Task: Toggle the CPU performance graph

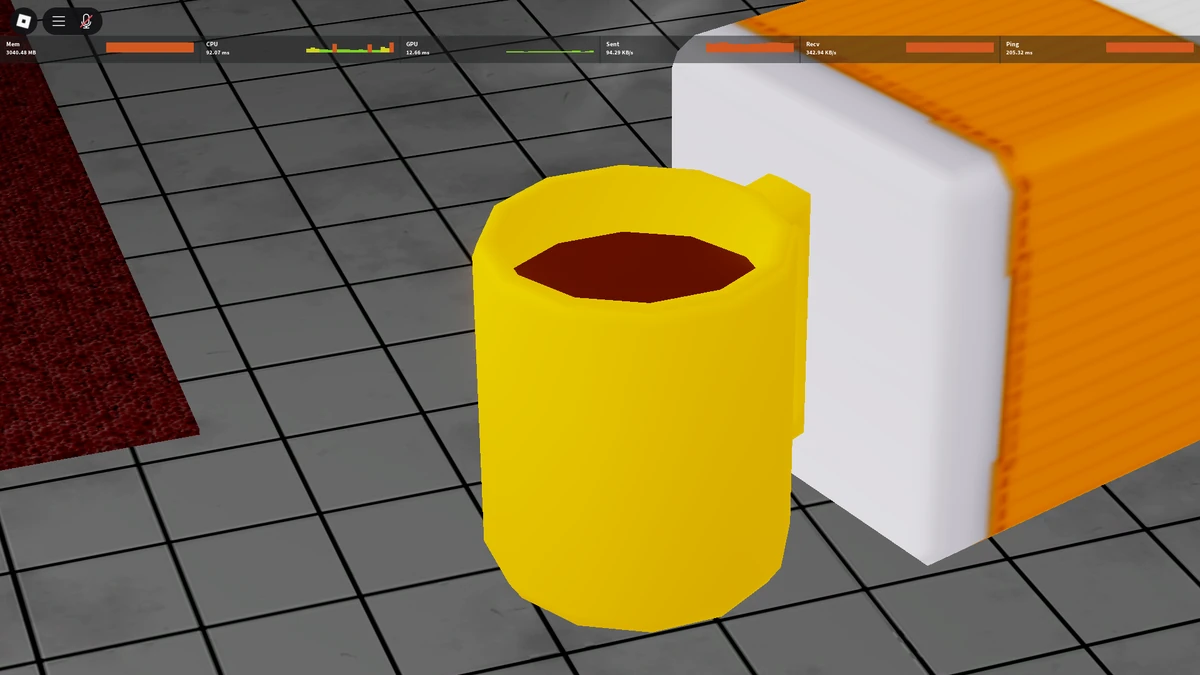Action: pos(350,46)
